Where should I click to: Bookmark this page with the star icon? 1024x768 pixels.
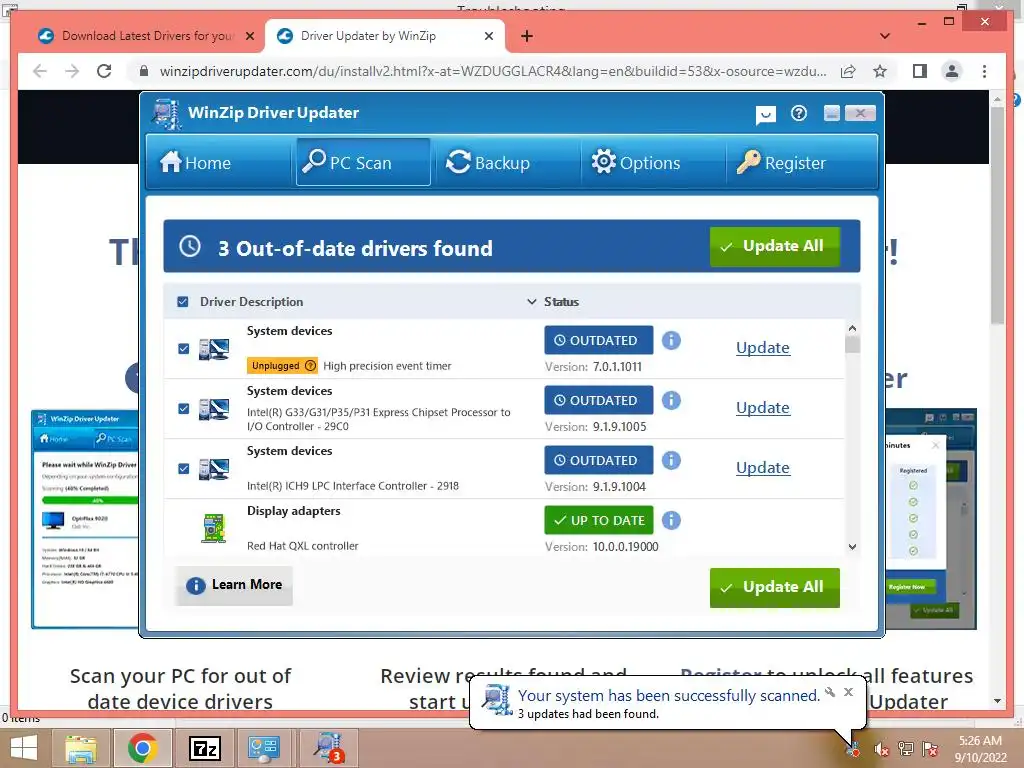pos(880,71)
